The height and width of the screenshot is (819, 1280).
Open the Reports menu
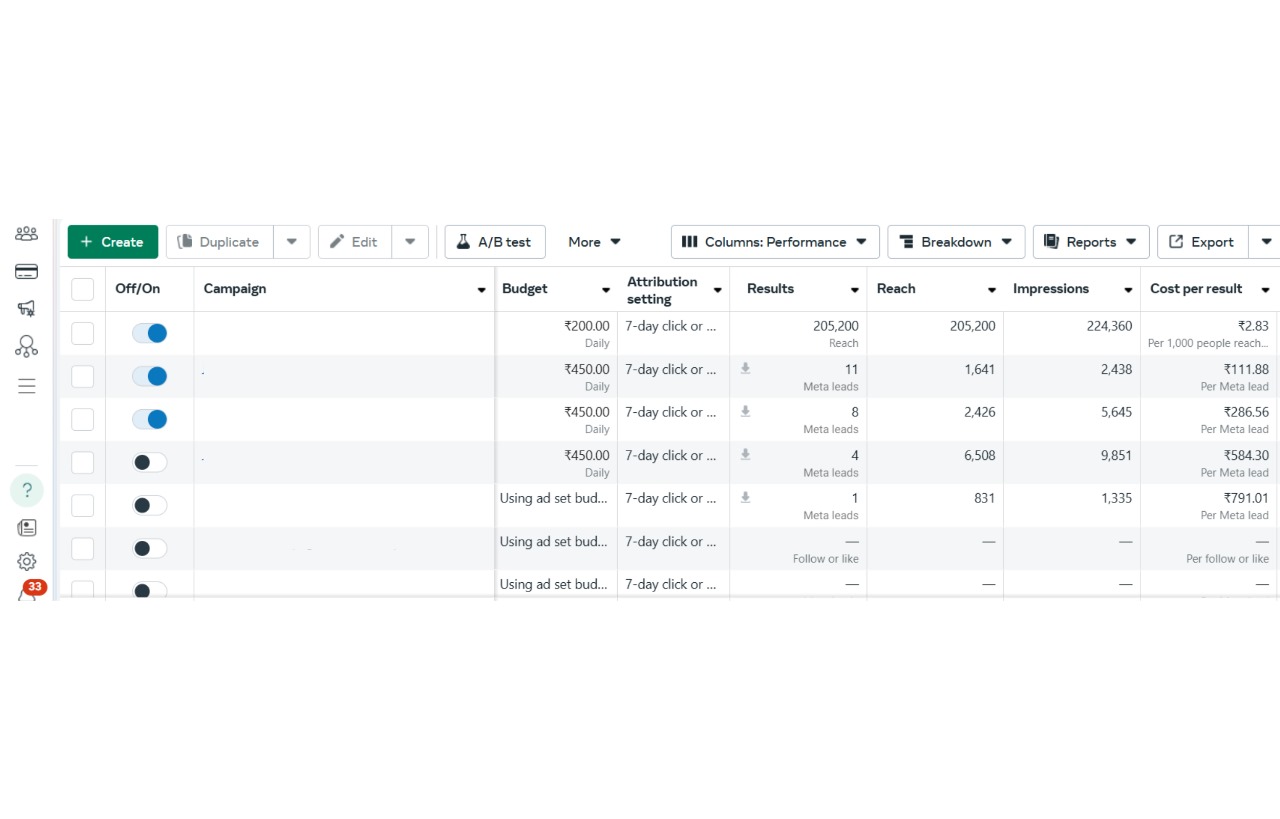point(1090,242)
